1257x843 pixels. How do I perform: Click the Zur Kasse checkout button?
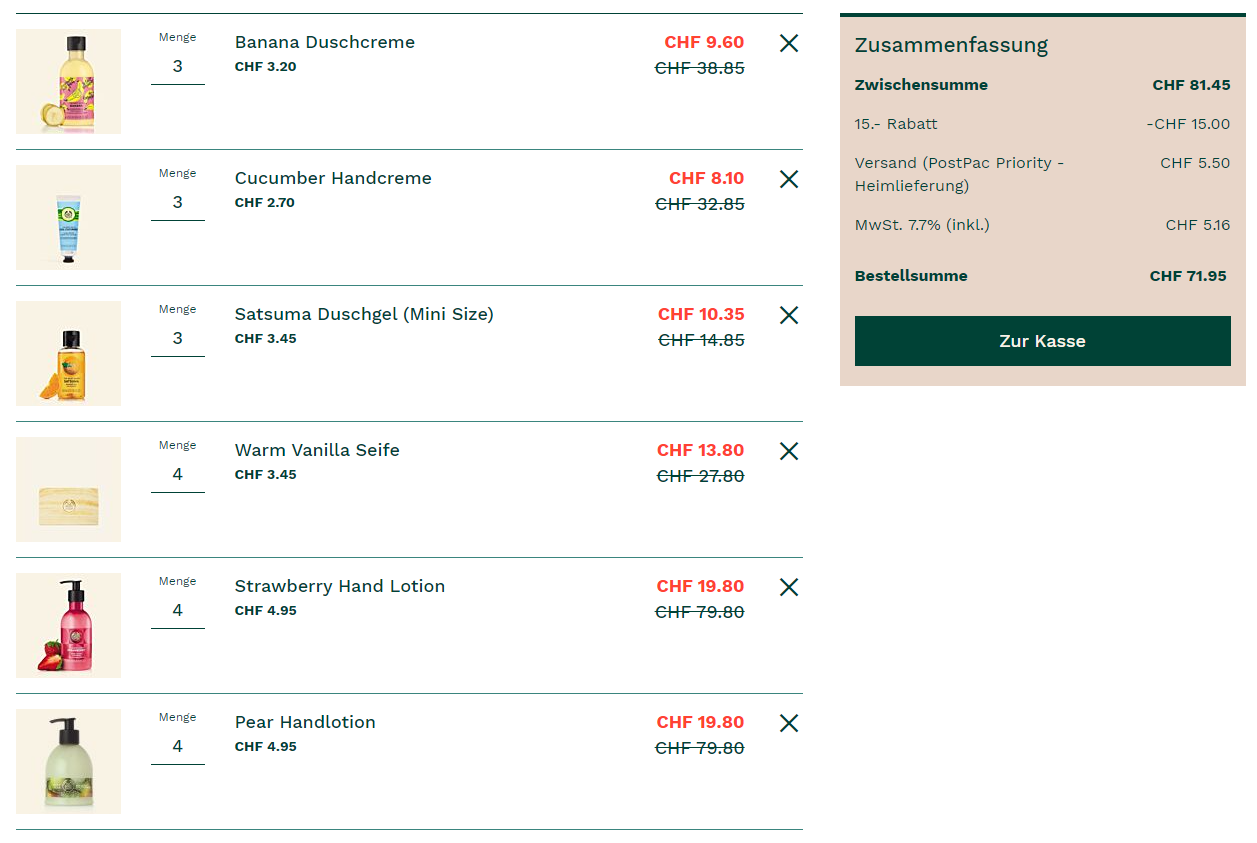pos(1042,341)
